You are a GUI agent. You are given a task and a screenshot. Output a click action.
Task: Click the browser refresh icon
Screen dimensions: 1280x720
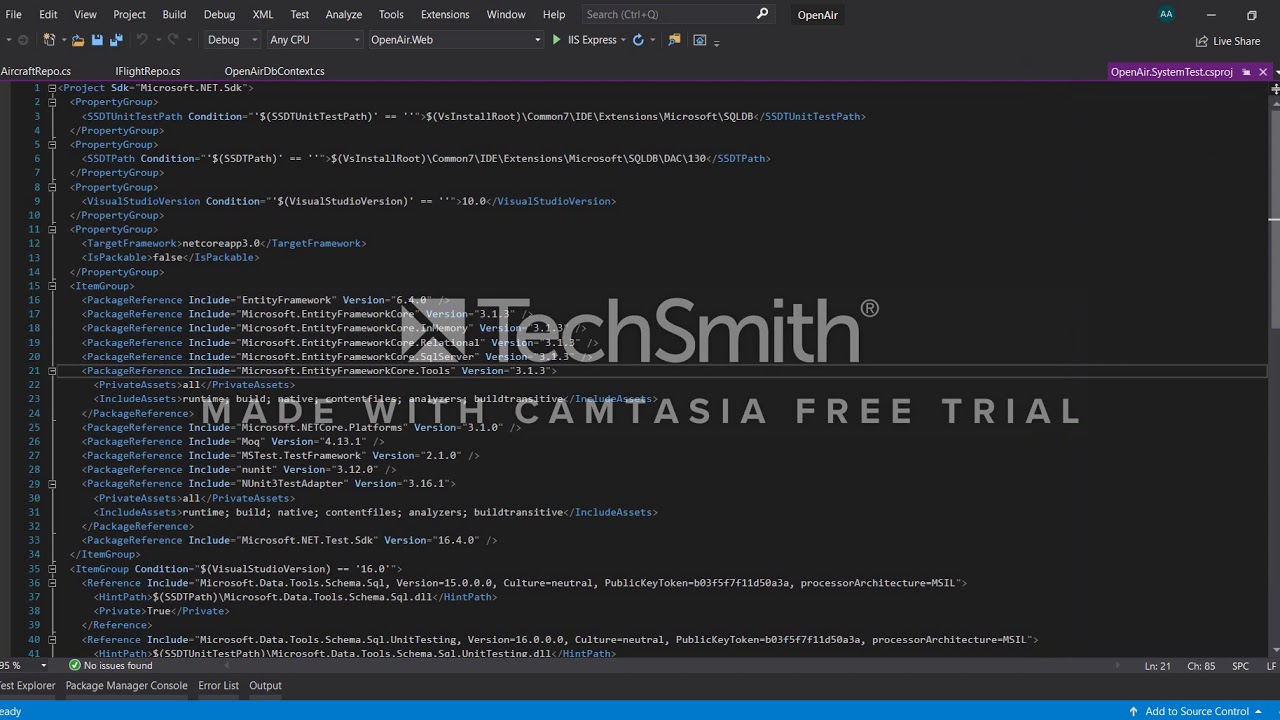click(x=638, y=40)
